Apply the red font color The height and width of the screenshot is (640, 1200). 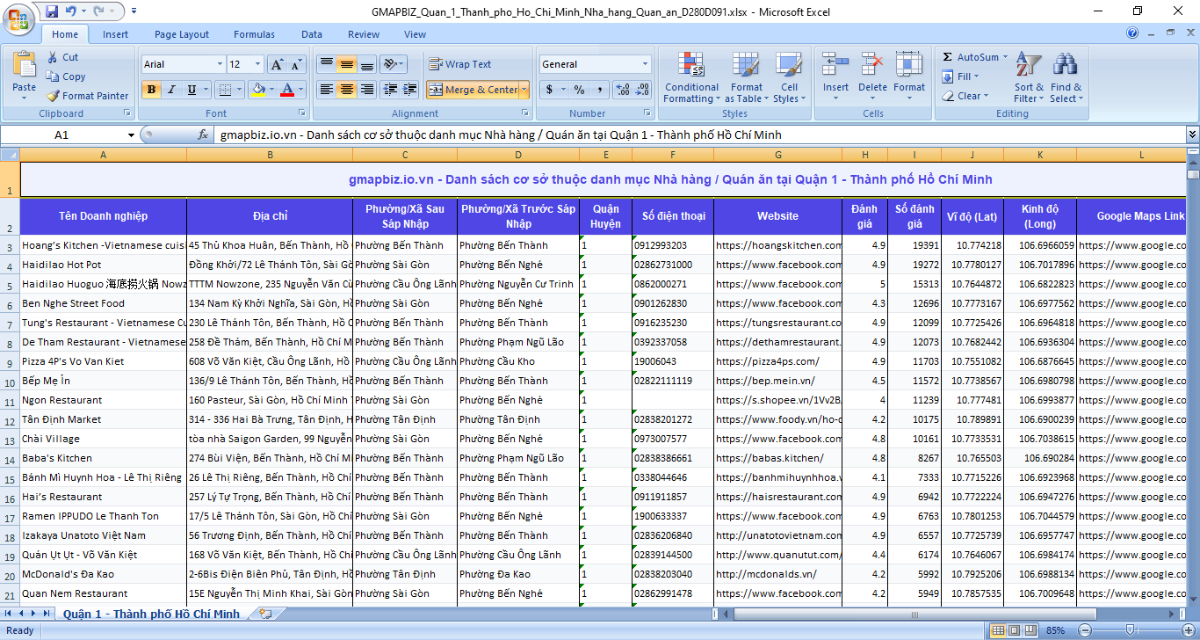[287, 90]
